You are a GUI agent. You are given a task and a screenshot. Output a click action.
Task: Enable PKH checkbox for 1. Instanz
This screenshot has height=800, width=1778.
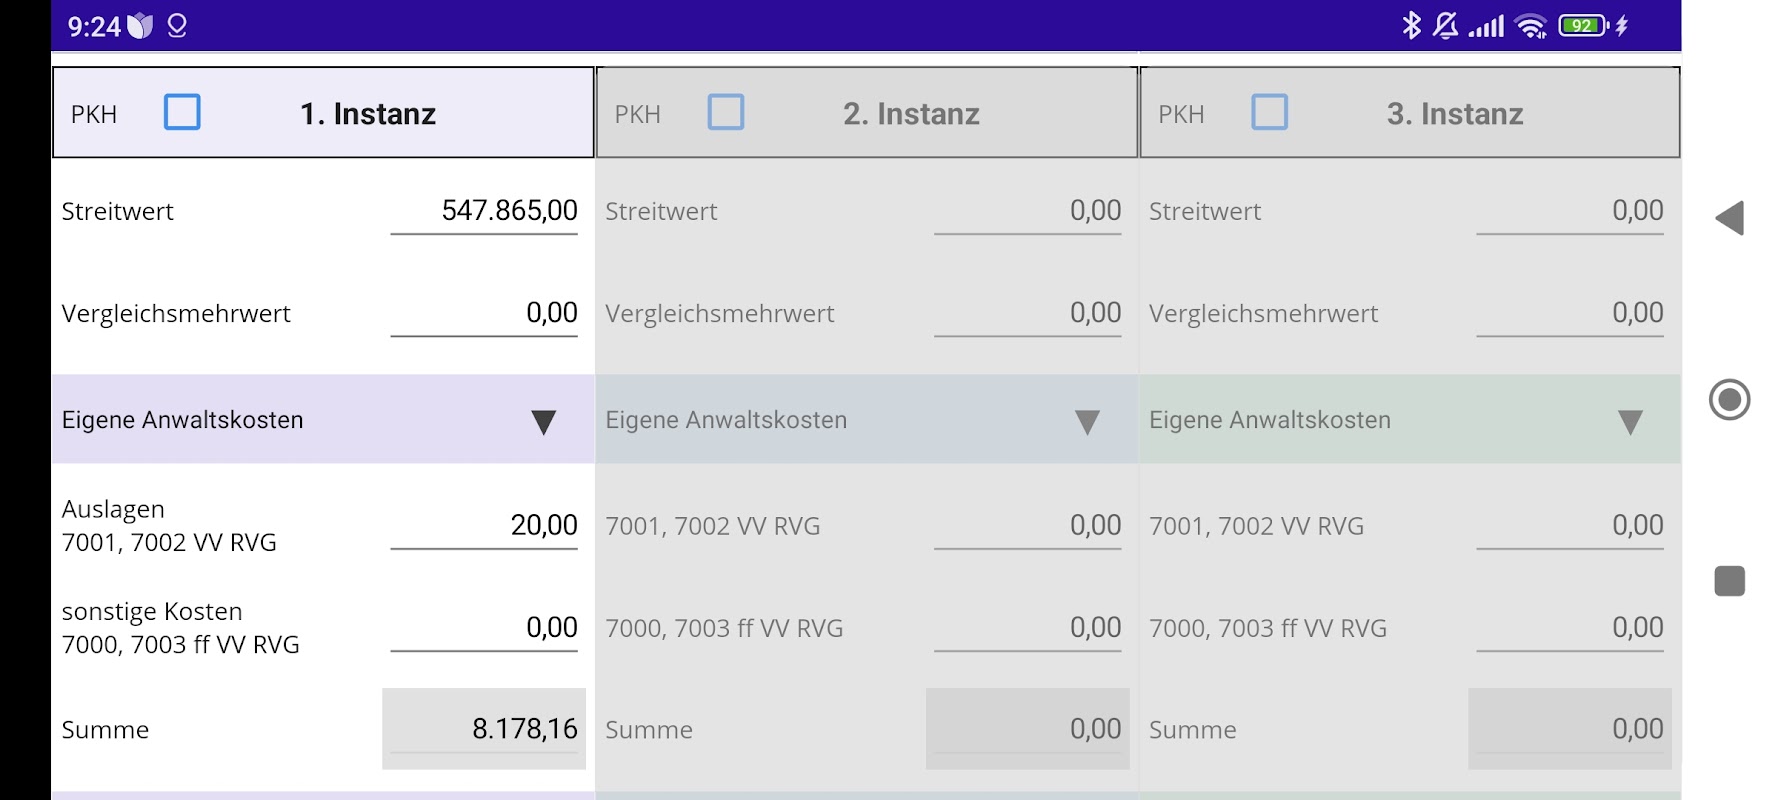182,112
